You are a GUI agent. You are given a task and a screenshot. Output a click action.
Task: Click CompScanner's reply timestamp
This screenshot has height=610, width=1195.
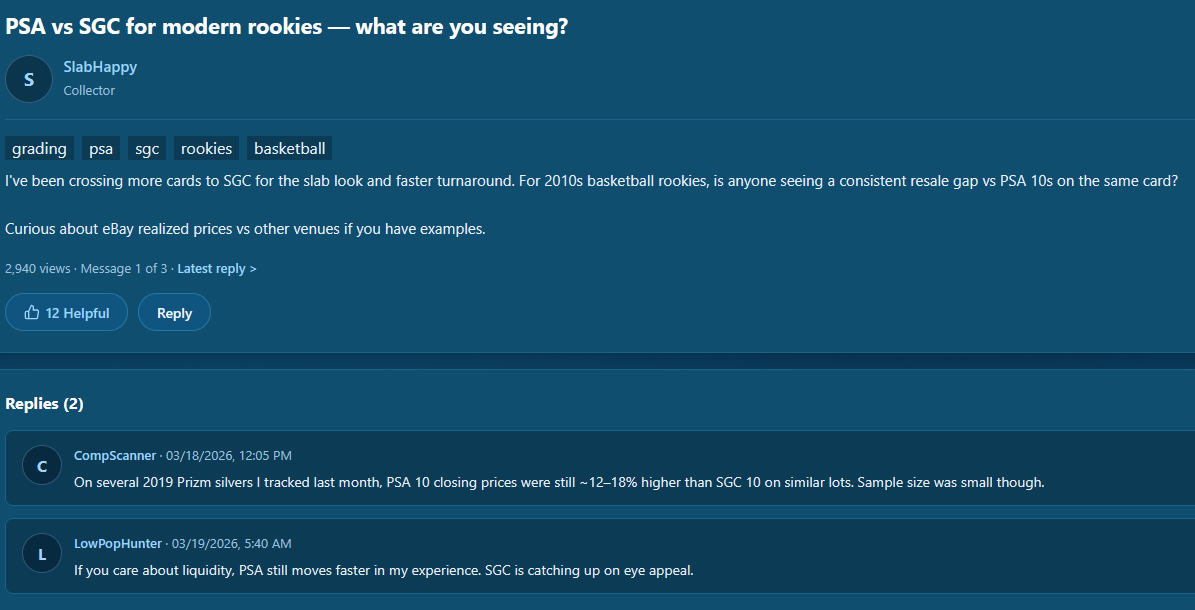coord(229,456)
